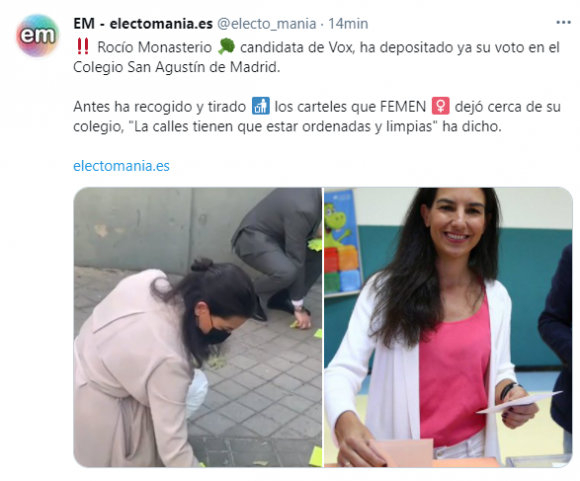580x481 pixels.
Task: Click the 'Colegio San Agustín de Madrid' text
Action: (x=176, y=67)
